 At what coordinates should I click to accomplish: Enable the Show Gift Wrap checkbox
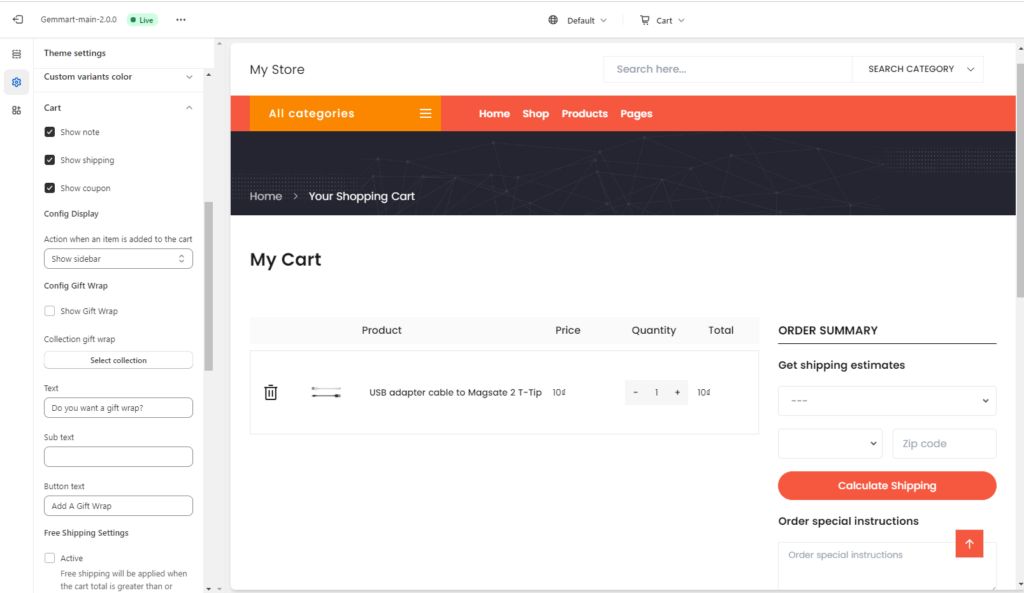tap(50, 311)
